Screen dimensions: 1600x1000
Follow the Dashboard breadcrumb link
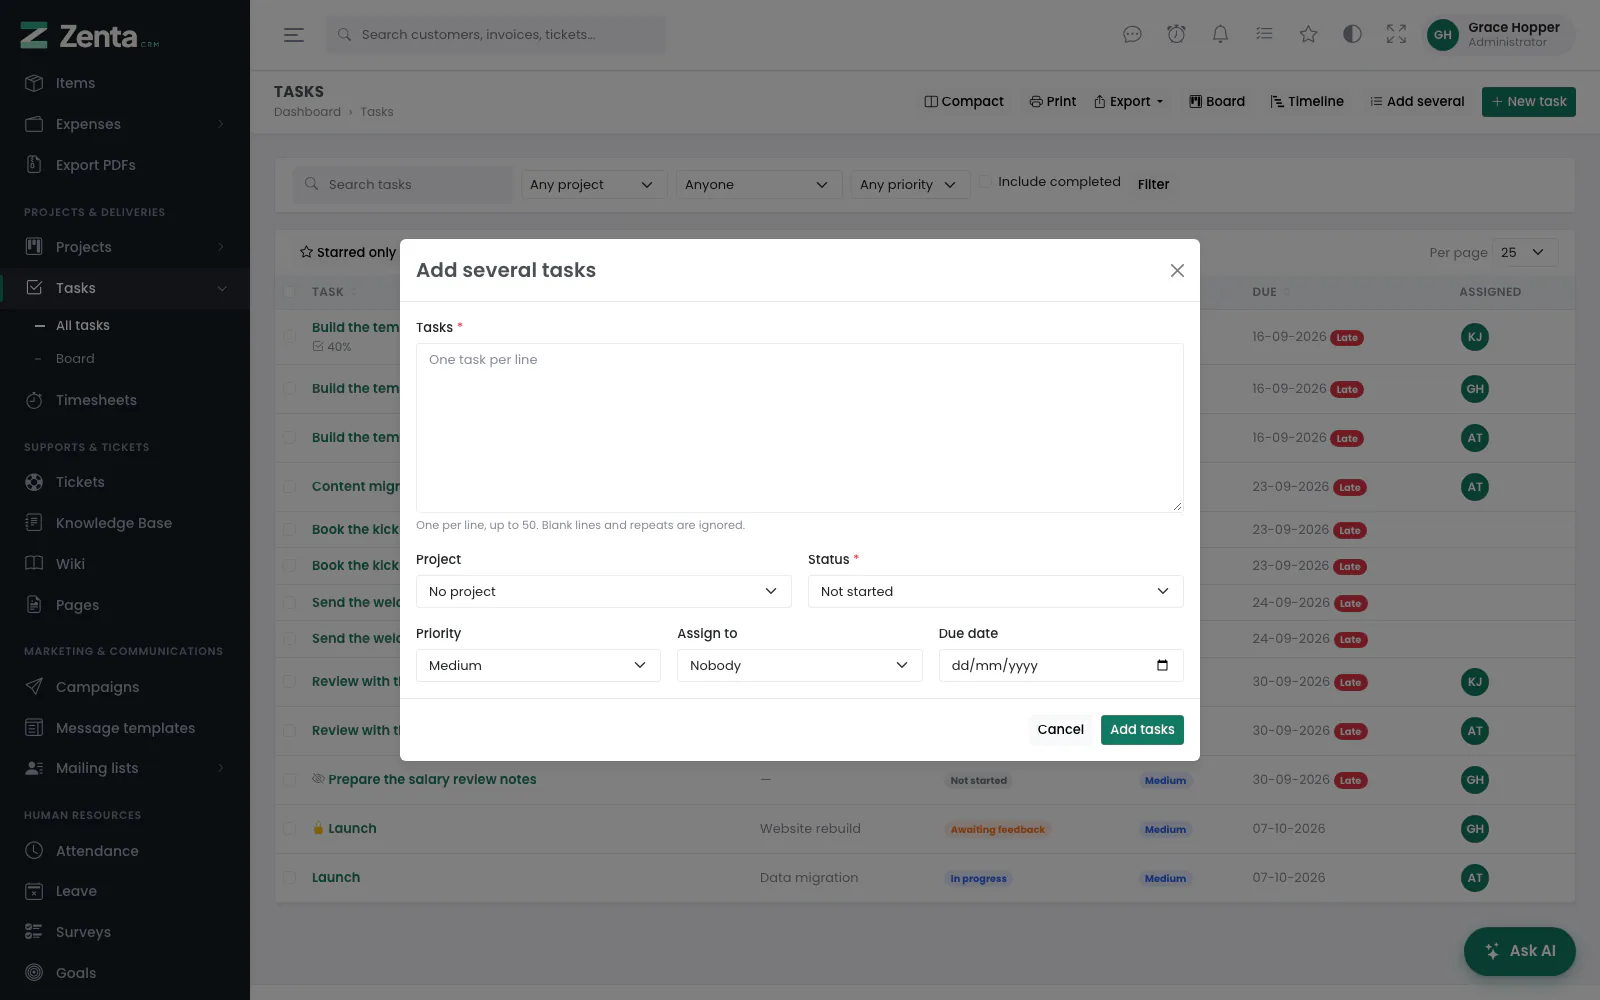point(307,112)
